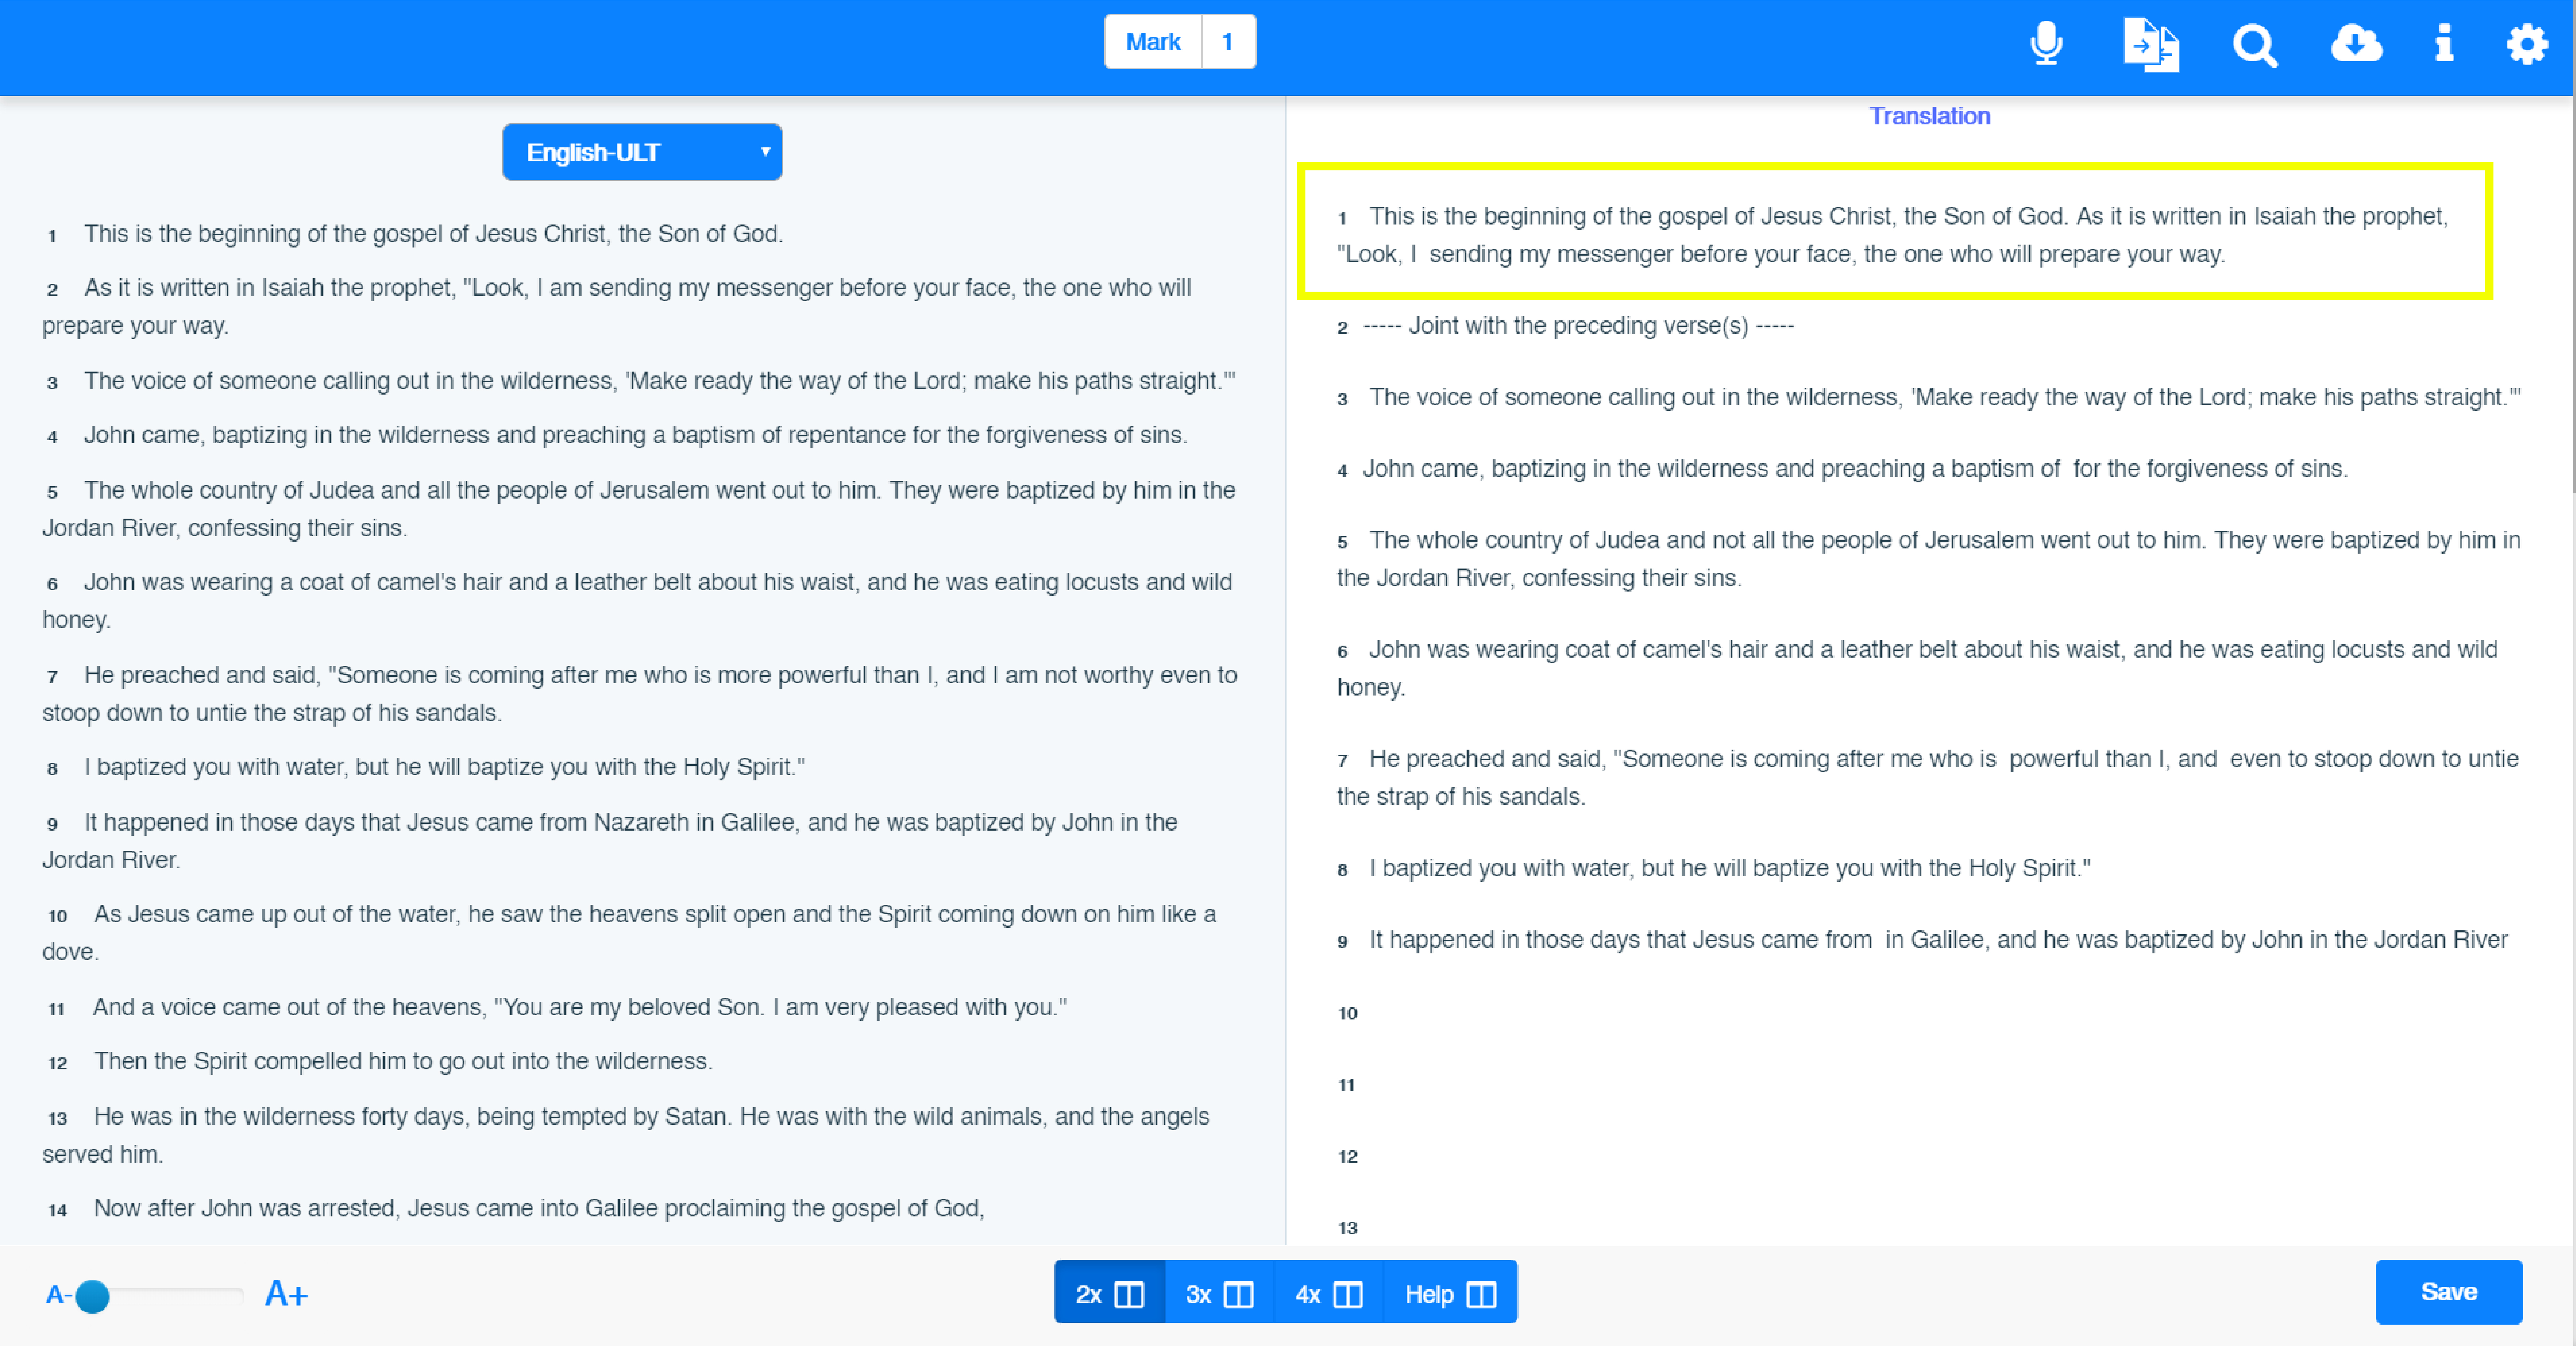This screenshot has height=1346, width=2576.
Task: Click reference verse 13 about forty days
Action: pos(626,1135)
